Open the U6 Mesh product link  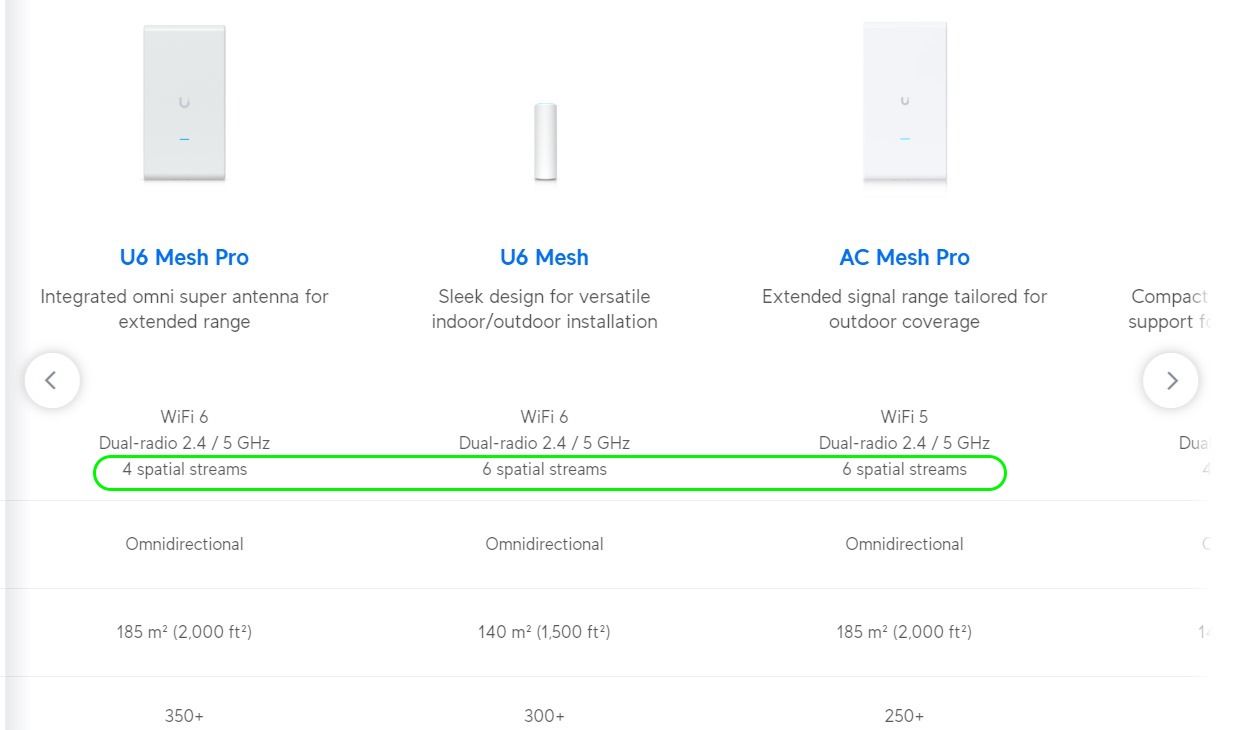click(x=544, y=257)
